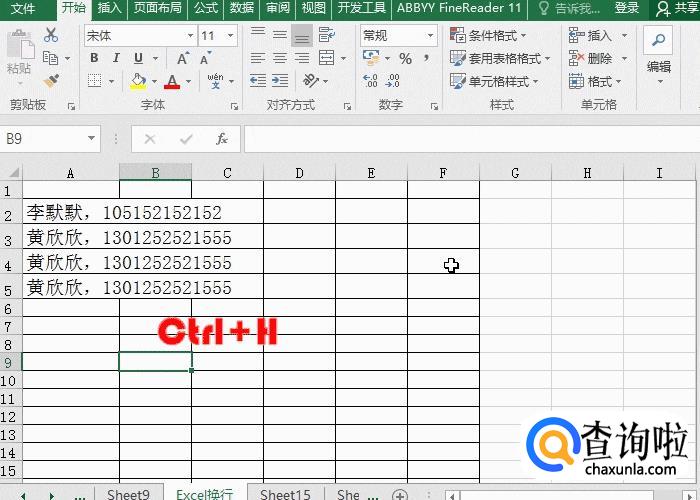This screenshot has height=500, width=700.
Task: Expand the underline style arrow
Action: [156, 58]
